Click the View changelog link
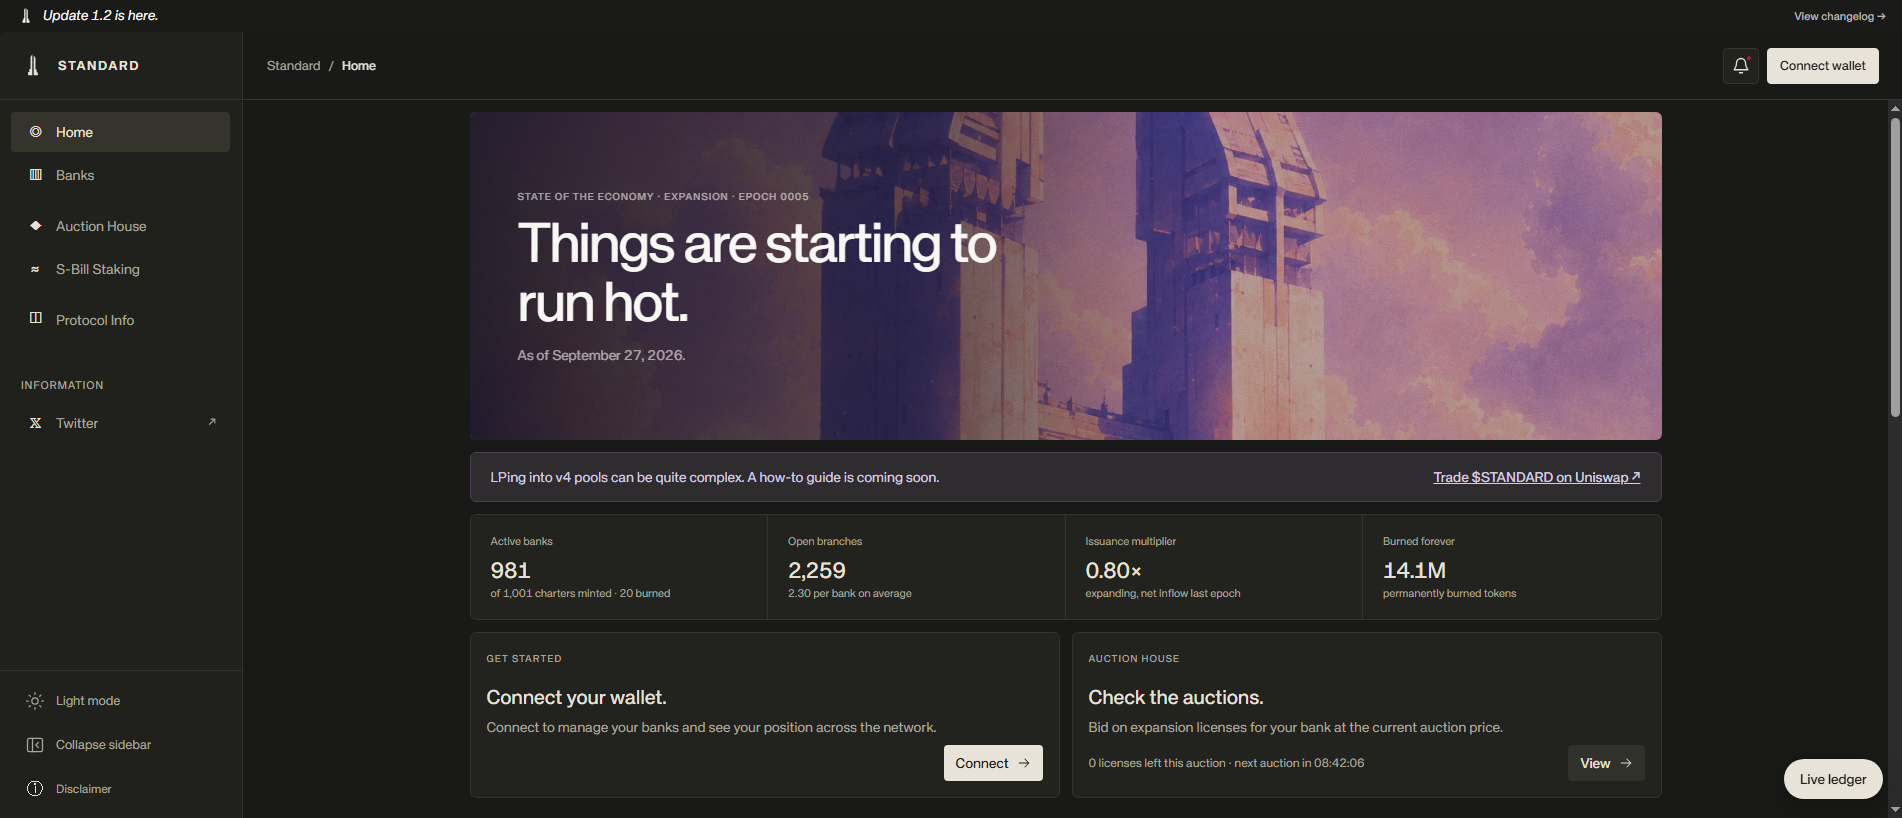This screenshot has height=818, width=1902. pyautogui.click(x=1839, y=16)
